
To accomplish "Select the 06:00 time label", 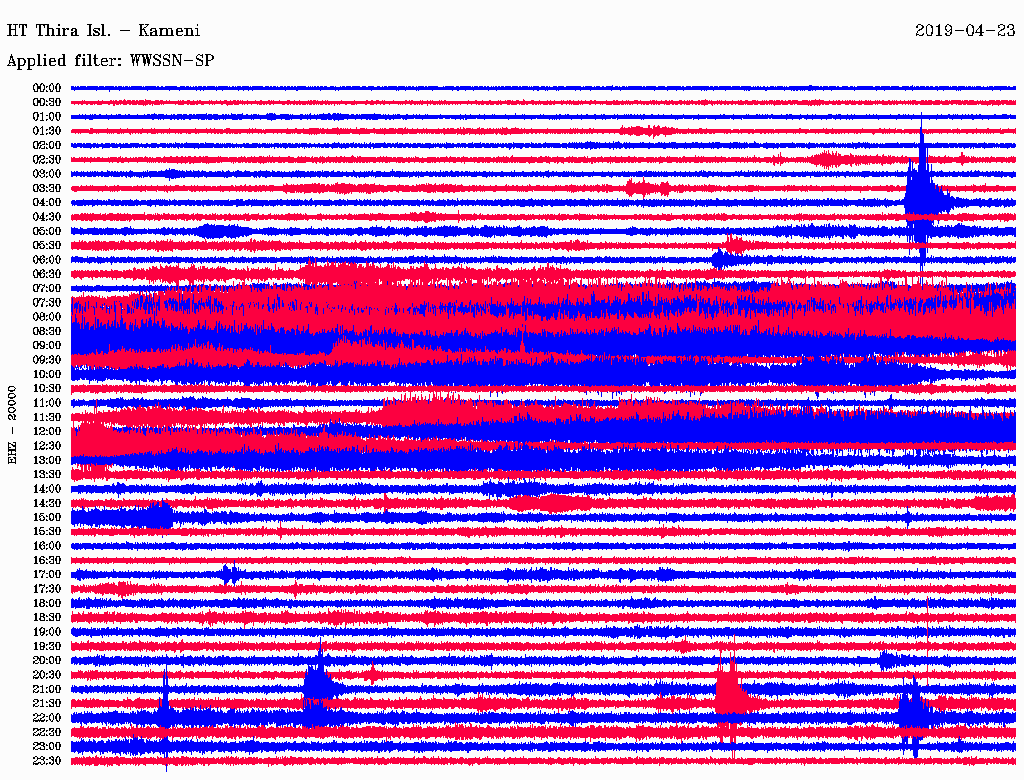I will coord(47,259).
